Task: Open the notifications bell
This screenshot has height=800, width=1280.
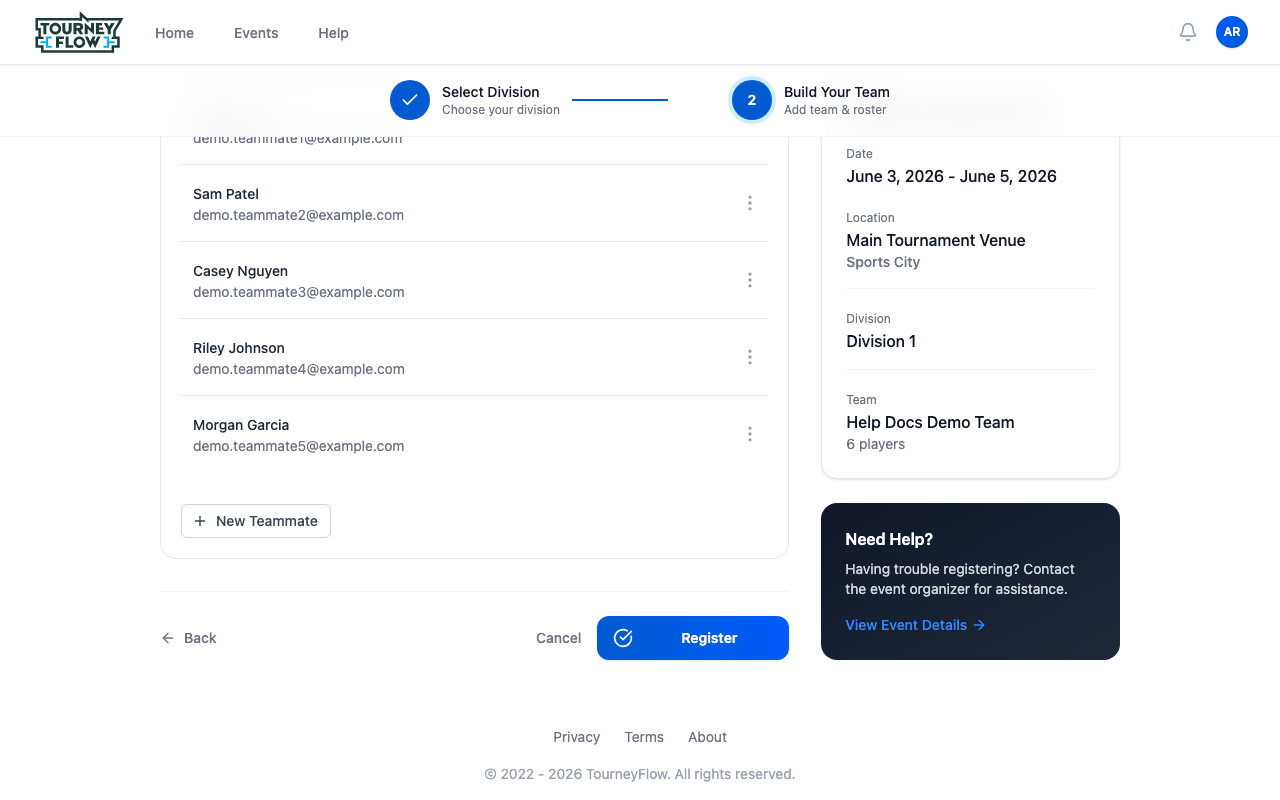Action: [x=1188, y=32]
